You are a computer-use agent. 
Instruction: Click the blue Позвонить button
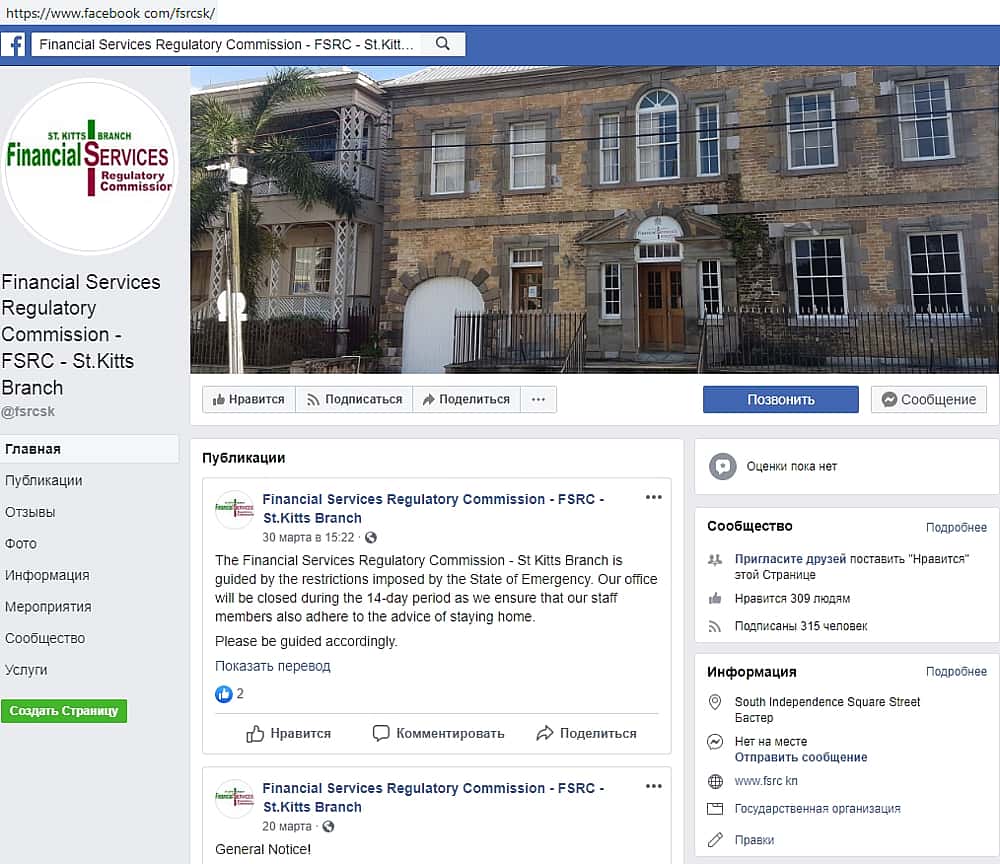pyautogui.click(x=781, y=399)
